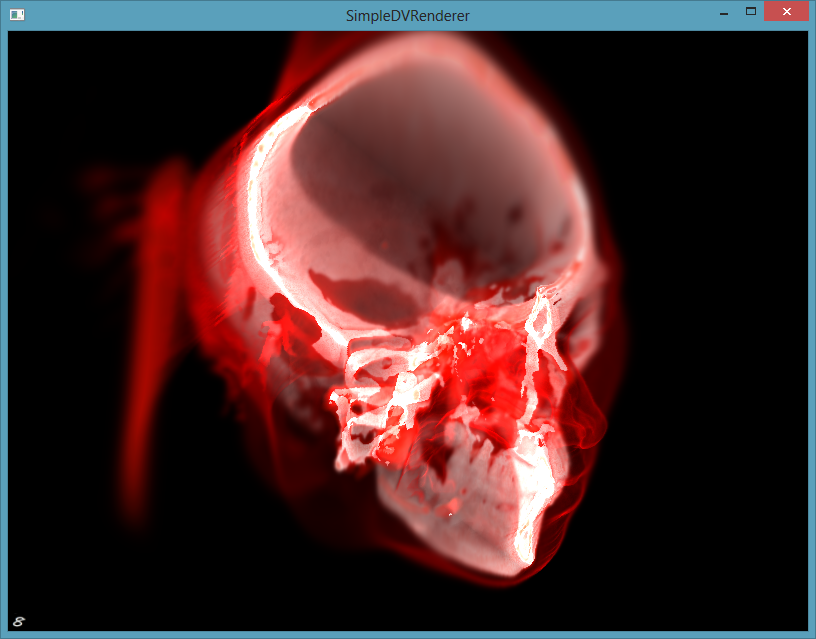The height and width of the screenshot is (639, 816).
Task: Click the frame counter number in bottom-left corner
Action: click(19, 621)
